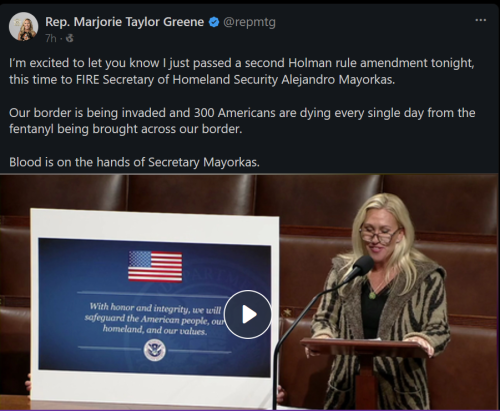The height and width of the screenshot is (411, 500).
Task: Click the white border of the poster board
Action: point(155,223)
